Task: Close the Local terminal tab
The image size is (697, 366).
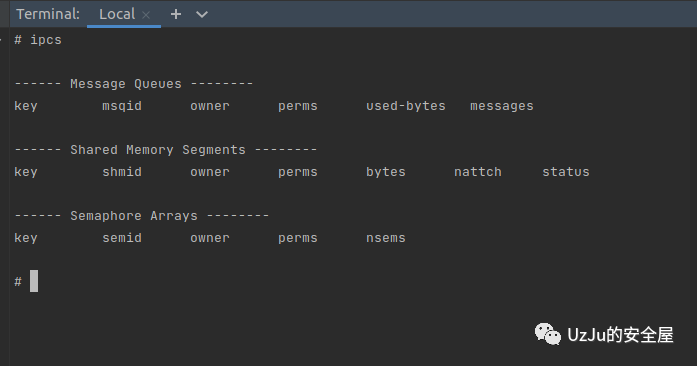Action: point(146,15)
